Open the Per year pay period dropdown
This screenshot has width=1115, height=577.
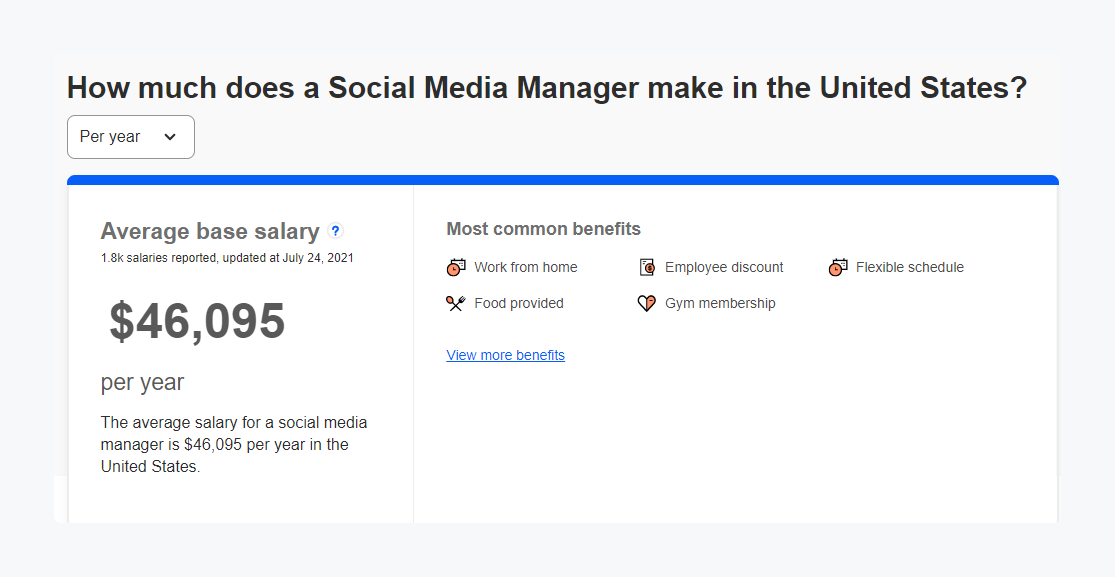[x=130, y=137]
